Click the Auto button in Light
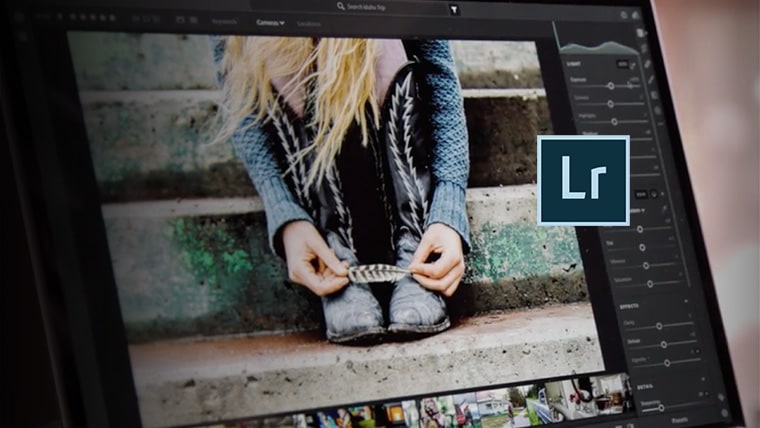 click(622, 63)
